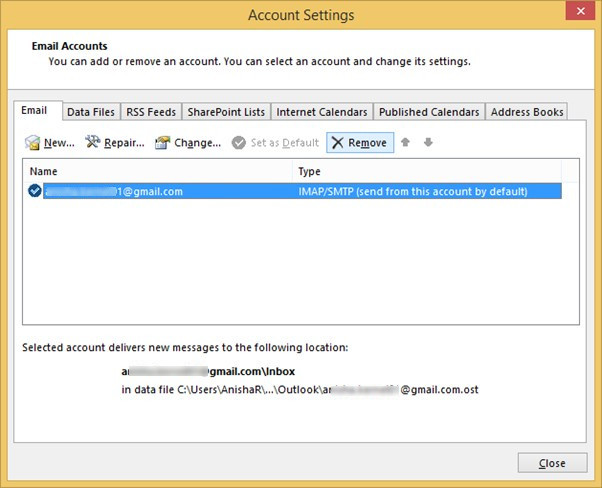Click the New account envelope icon

(x=33, y=143)
